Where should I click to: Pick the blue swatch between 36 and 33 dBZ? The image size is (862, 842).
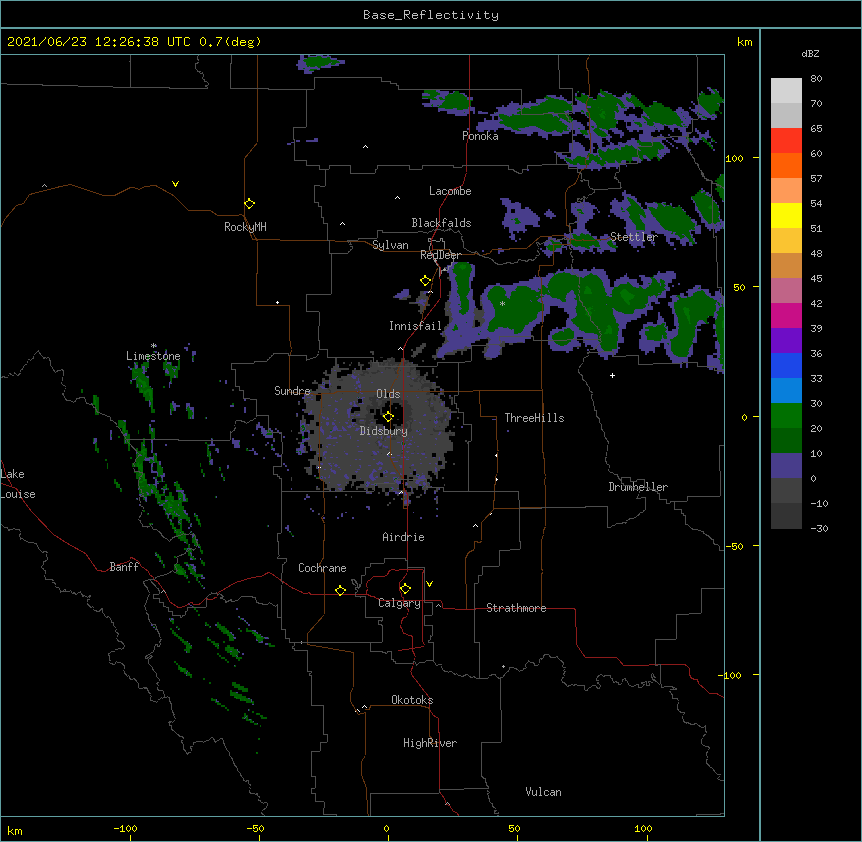(786, 366)
